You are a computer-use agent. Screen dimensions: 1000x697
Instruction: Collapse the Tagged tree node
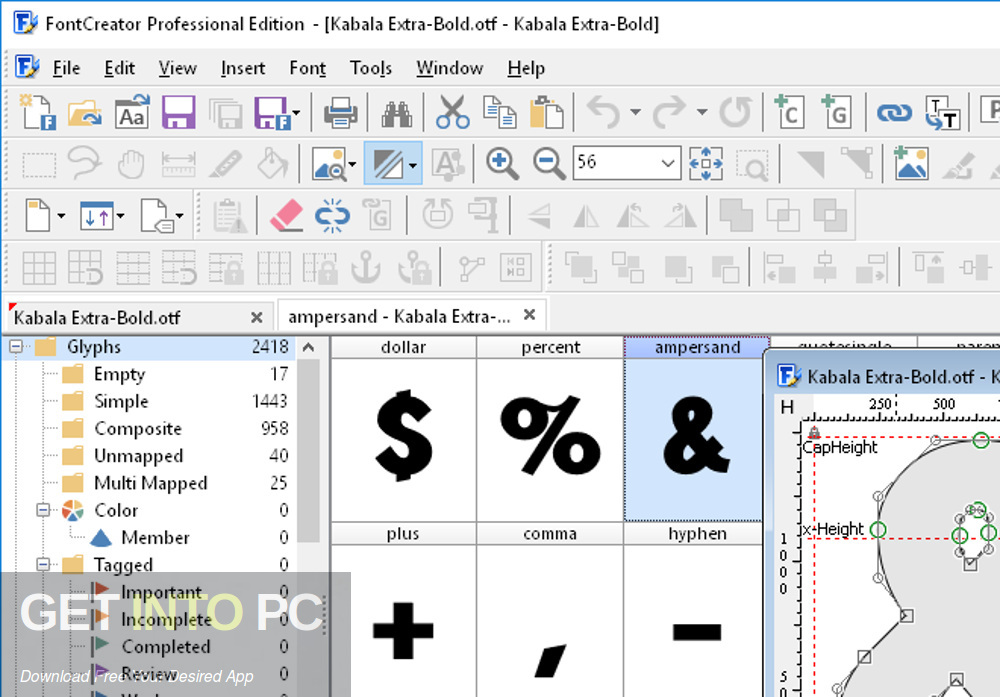(43, 564)
